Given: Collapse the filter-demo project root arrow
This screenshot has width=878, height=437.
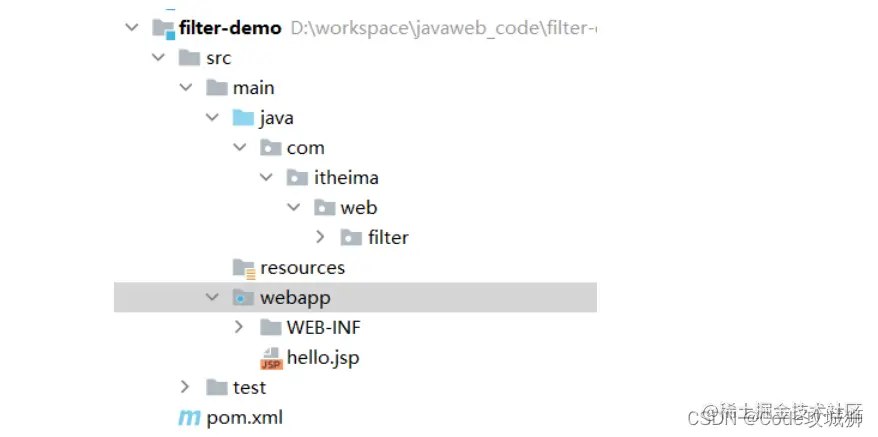Looking at the screenshot, I should tap(132, 27).
